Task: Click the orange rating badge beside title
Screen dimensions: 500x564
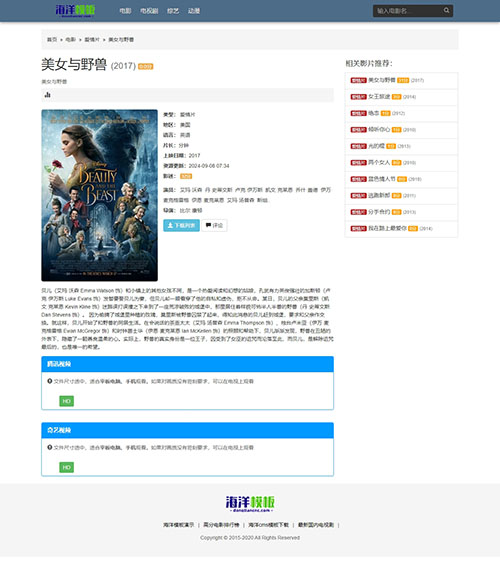Action: pyautogui.click(x=146, y=67)
